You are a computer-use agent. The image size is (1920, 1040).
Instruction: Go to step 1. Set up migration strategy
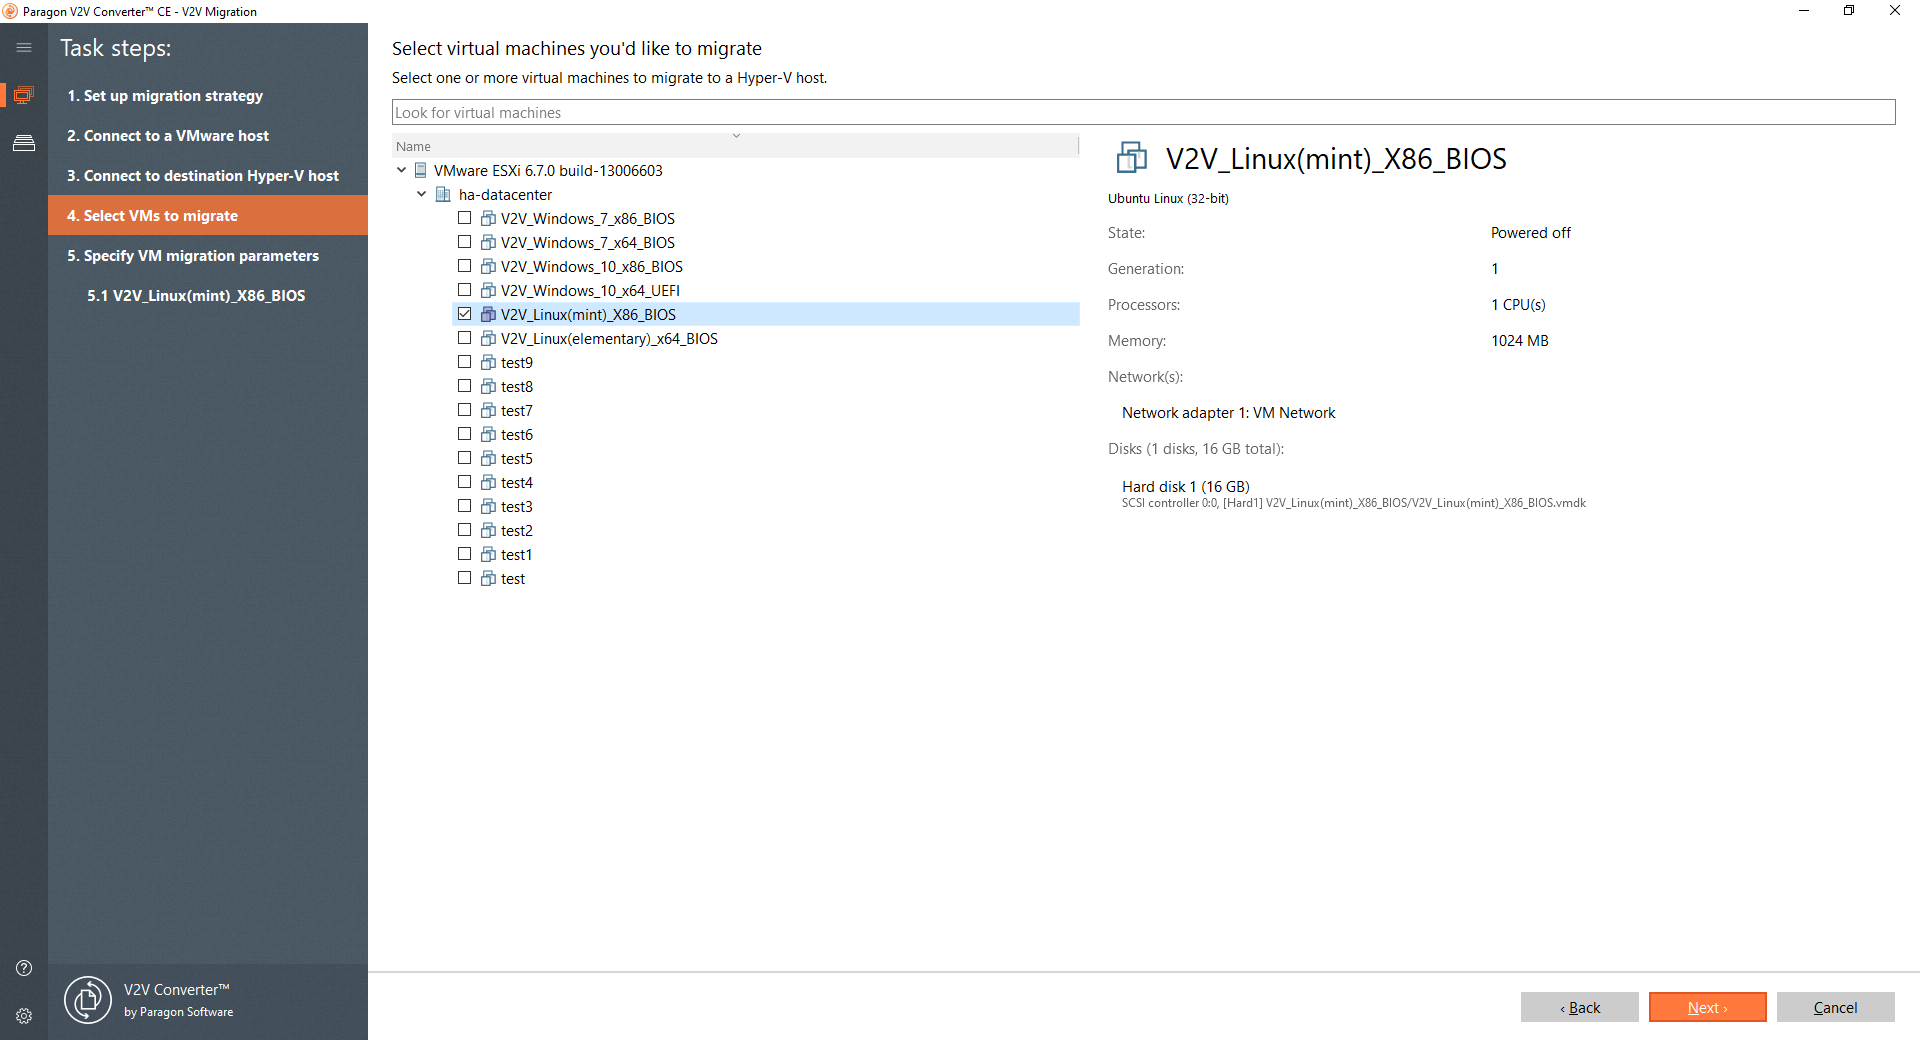[165, 95]
